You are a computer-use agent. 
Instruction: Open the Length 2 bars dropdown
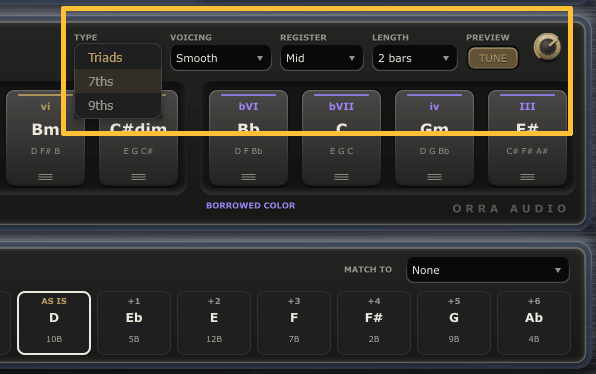[x=414, y=58]
